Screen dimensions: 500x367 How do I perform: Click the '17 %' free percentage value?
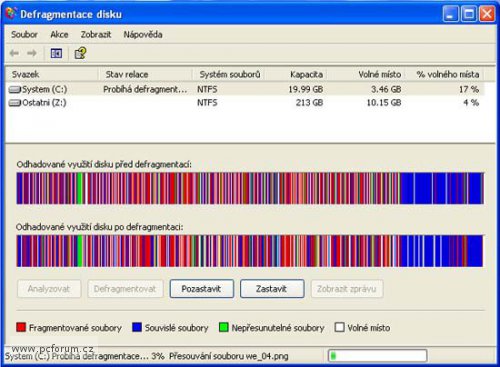469,89
